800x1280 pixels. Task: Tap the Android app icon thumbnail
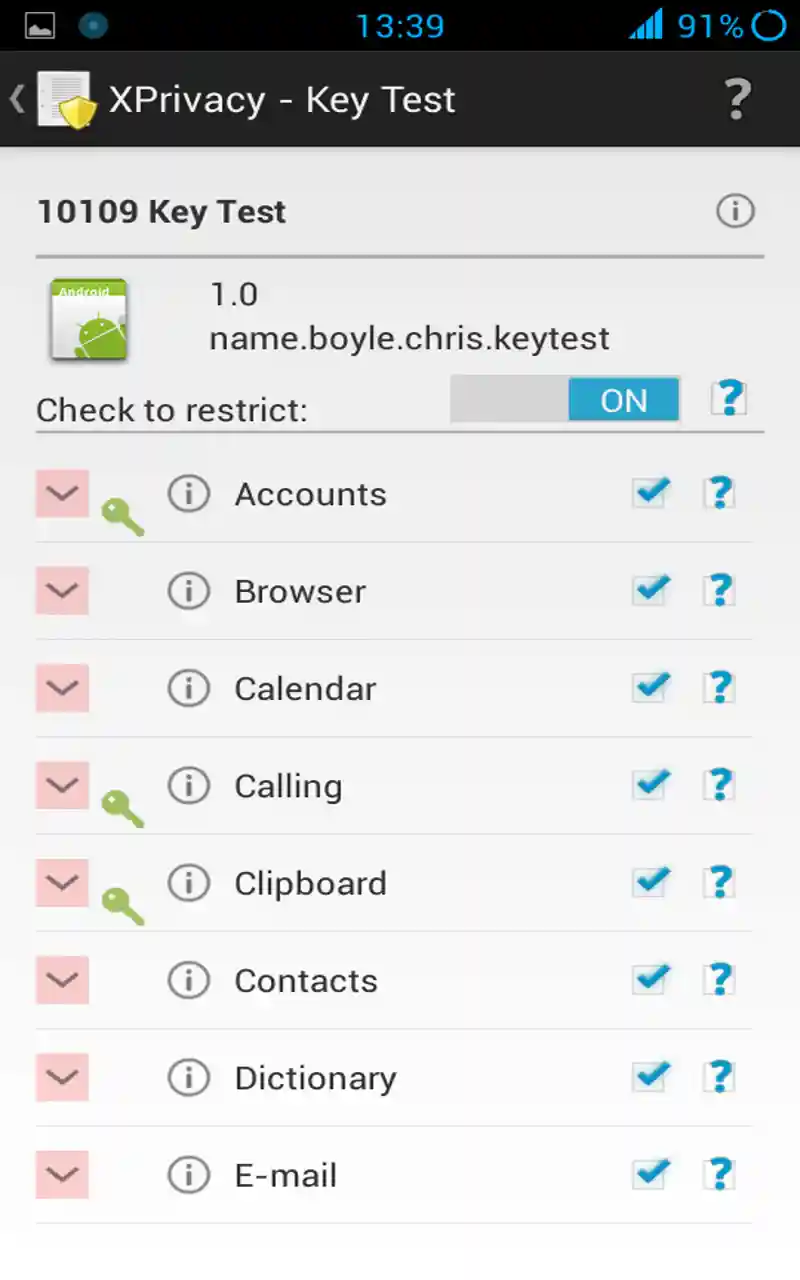point(89,320)
